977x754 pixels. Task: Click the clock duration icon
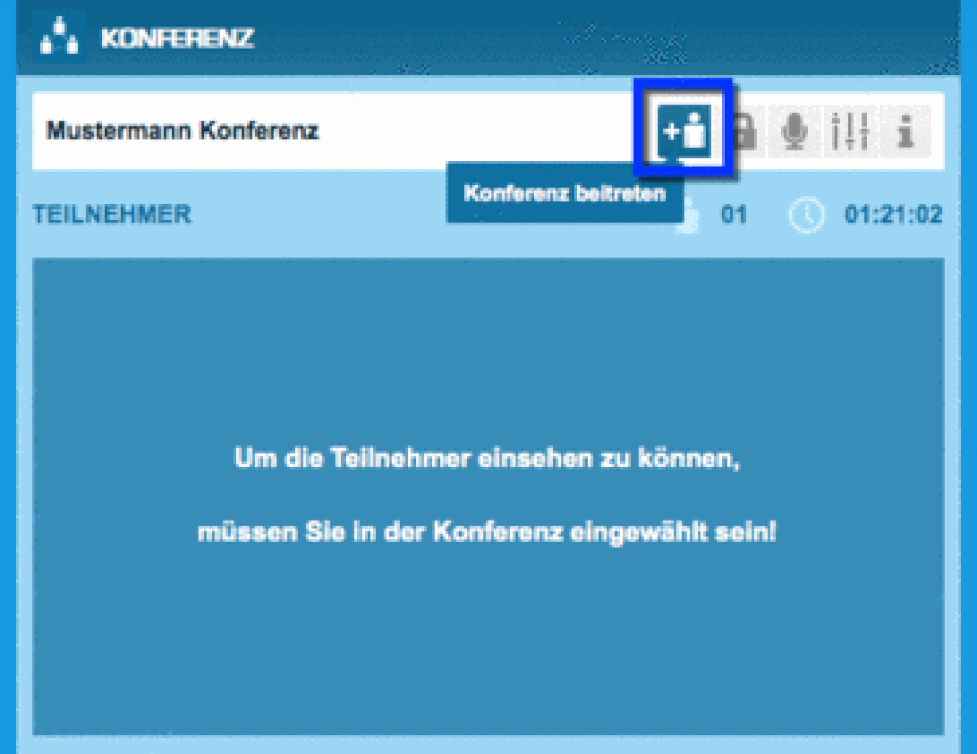coord(806,215)
